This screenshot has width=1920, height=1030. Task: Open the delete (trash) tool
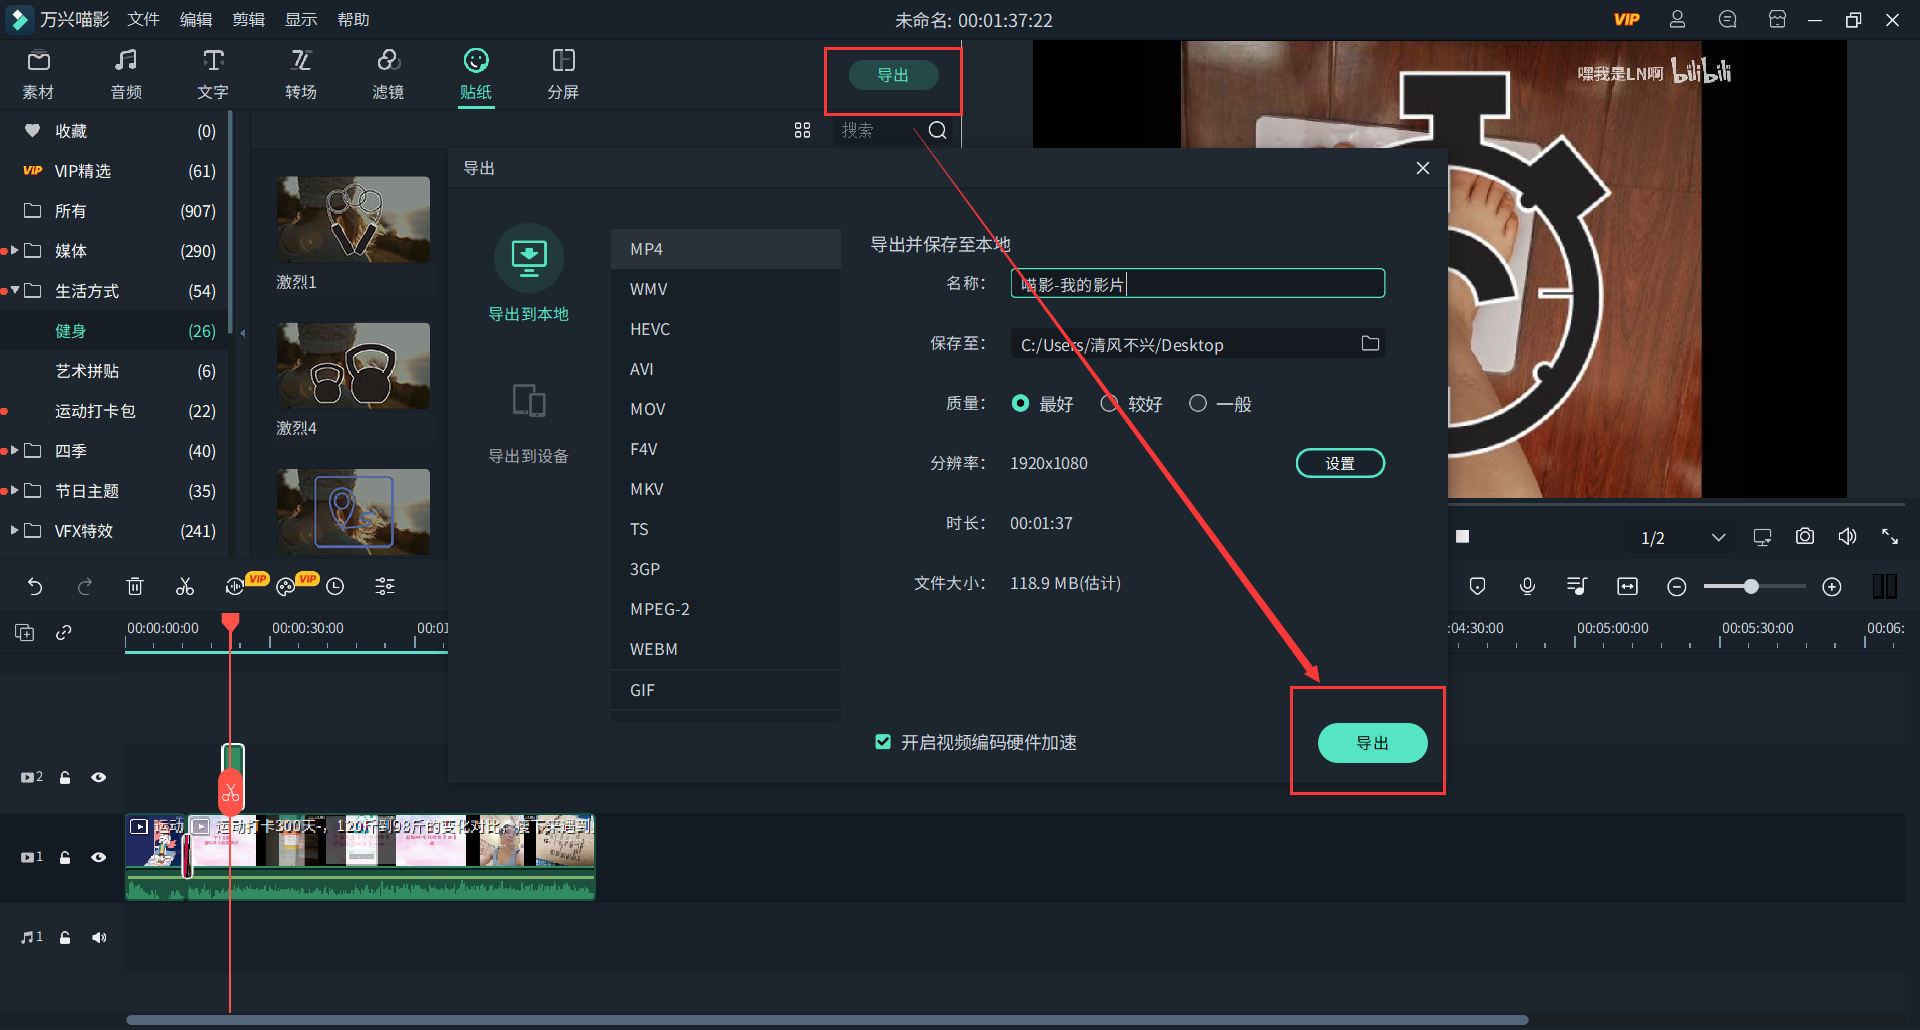135,586
